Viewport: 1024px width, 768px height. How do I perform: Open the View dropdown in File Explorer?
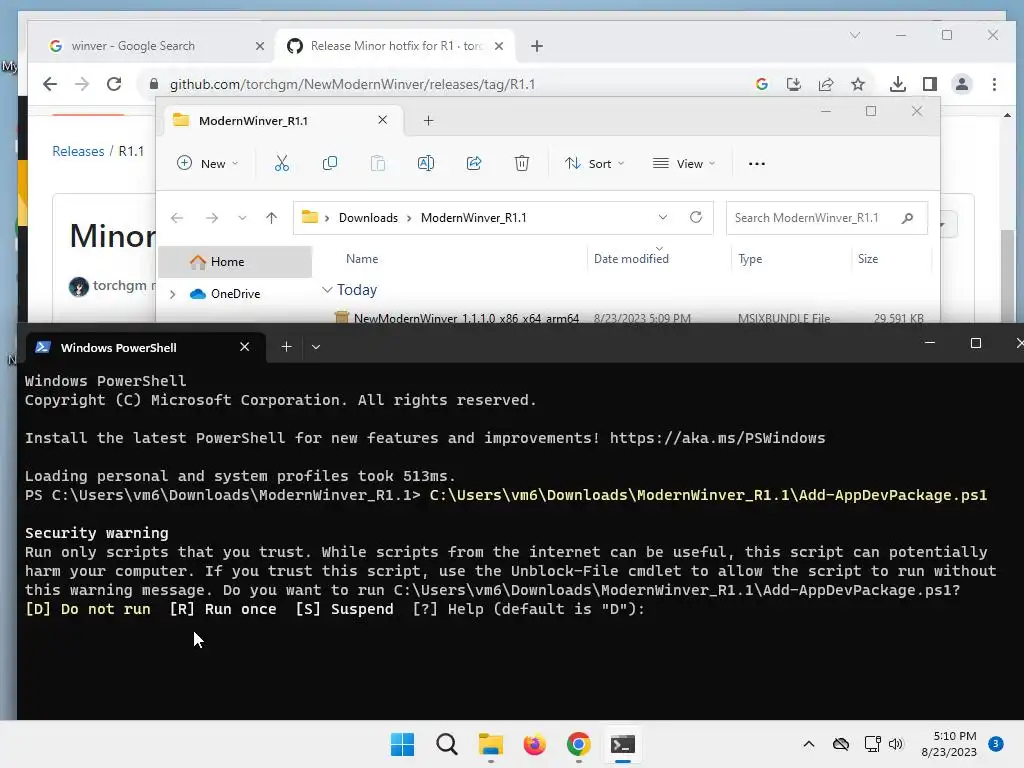click(684, 163)
